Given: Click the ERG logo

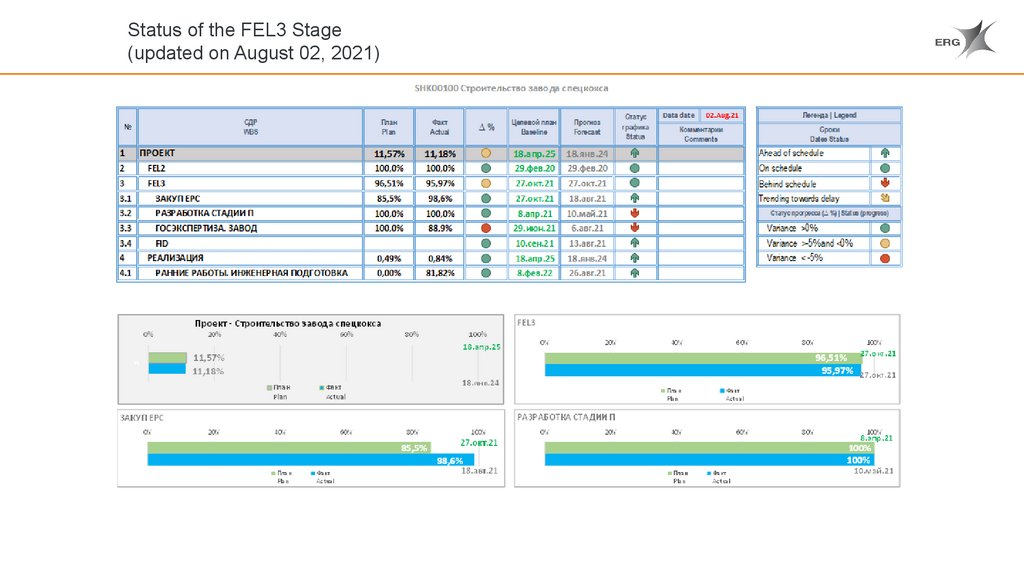Looking at the screenshot, I should point(966,40).
